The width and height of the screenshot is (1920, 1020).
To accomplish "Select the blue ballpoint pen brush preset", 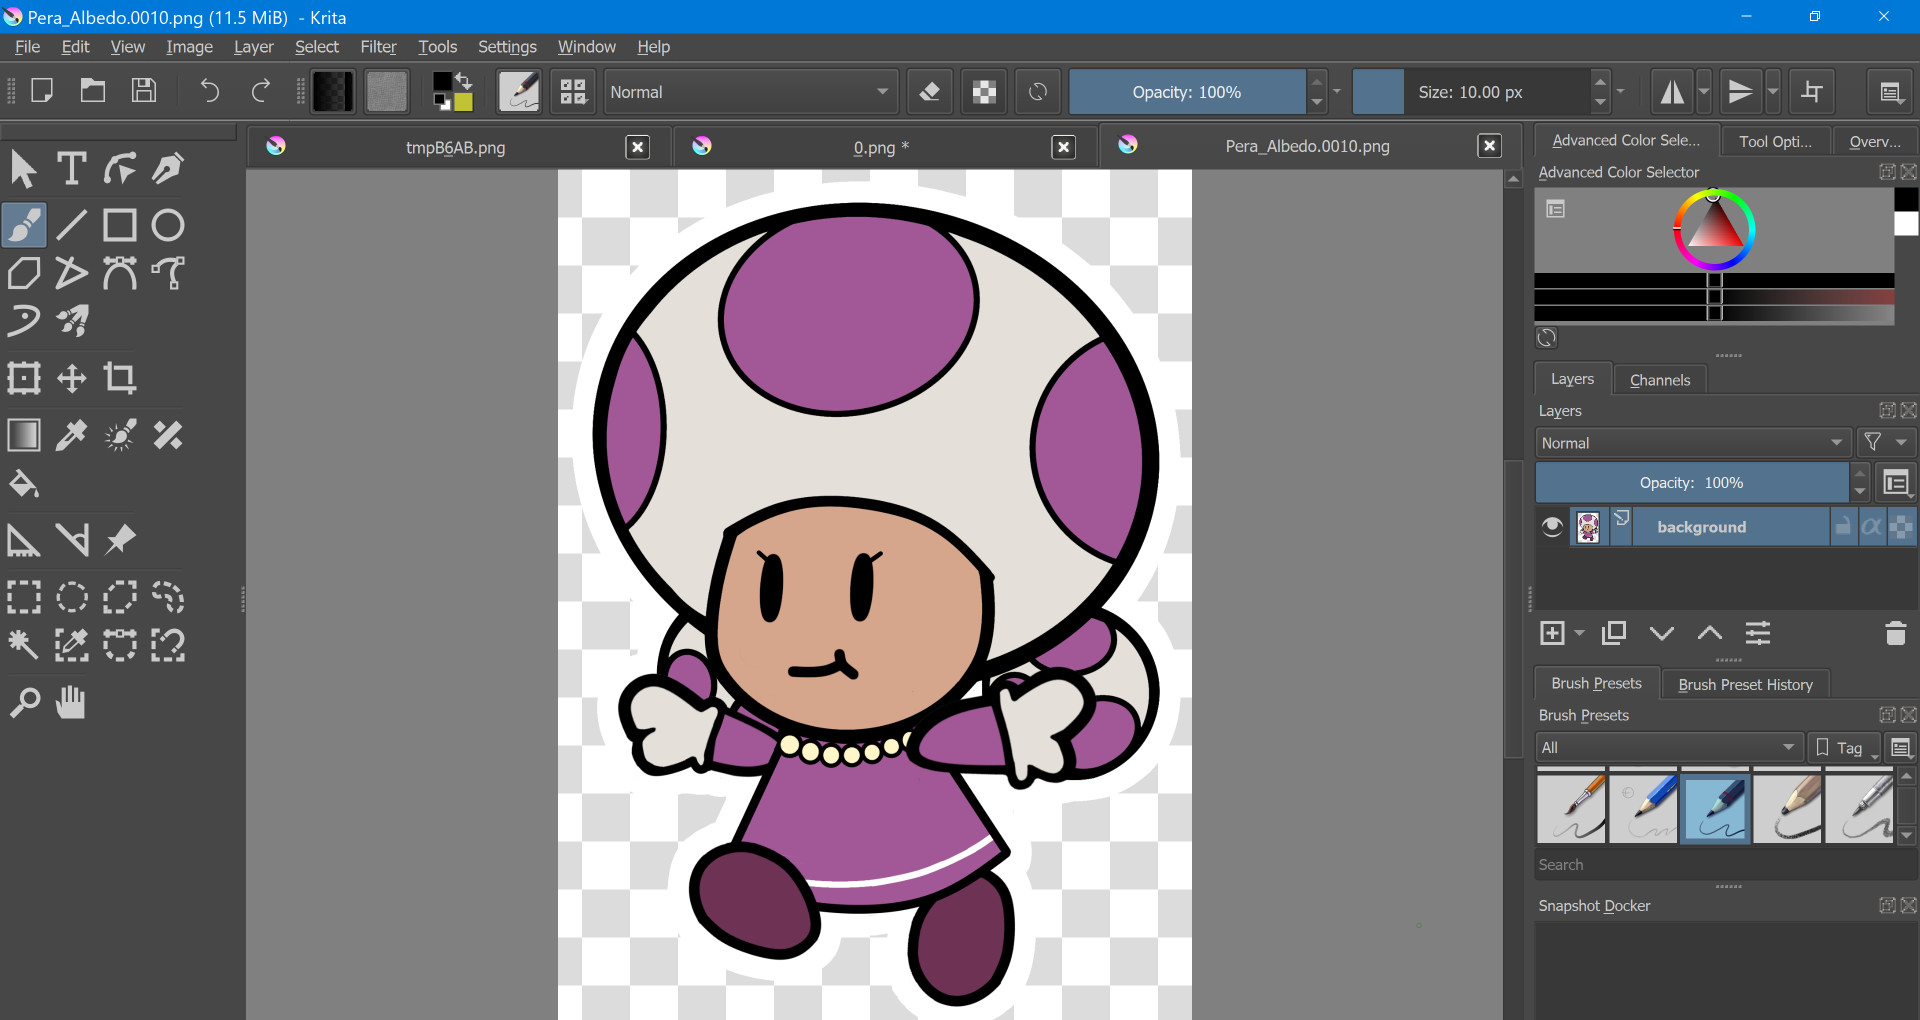I will (1714, 806).
